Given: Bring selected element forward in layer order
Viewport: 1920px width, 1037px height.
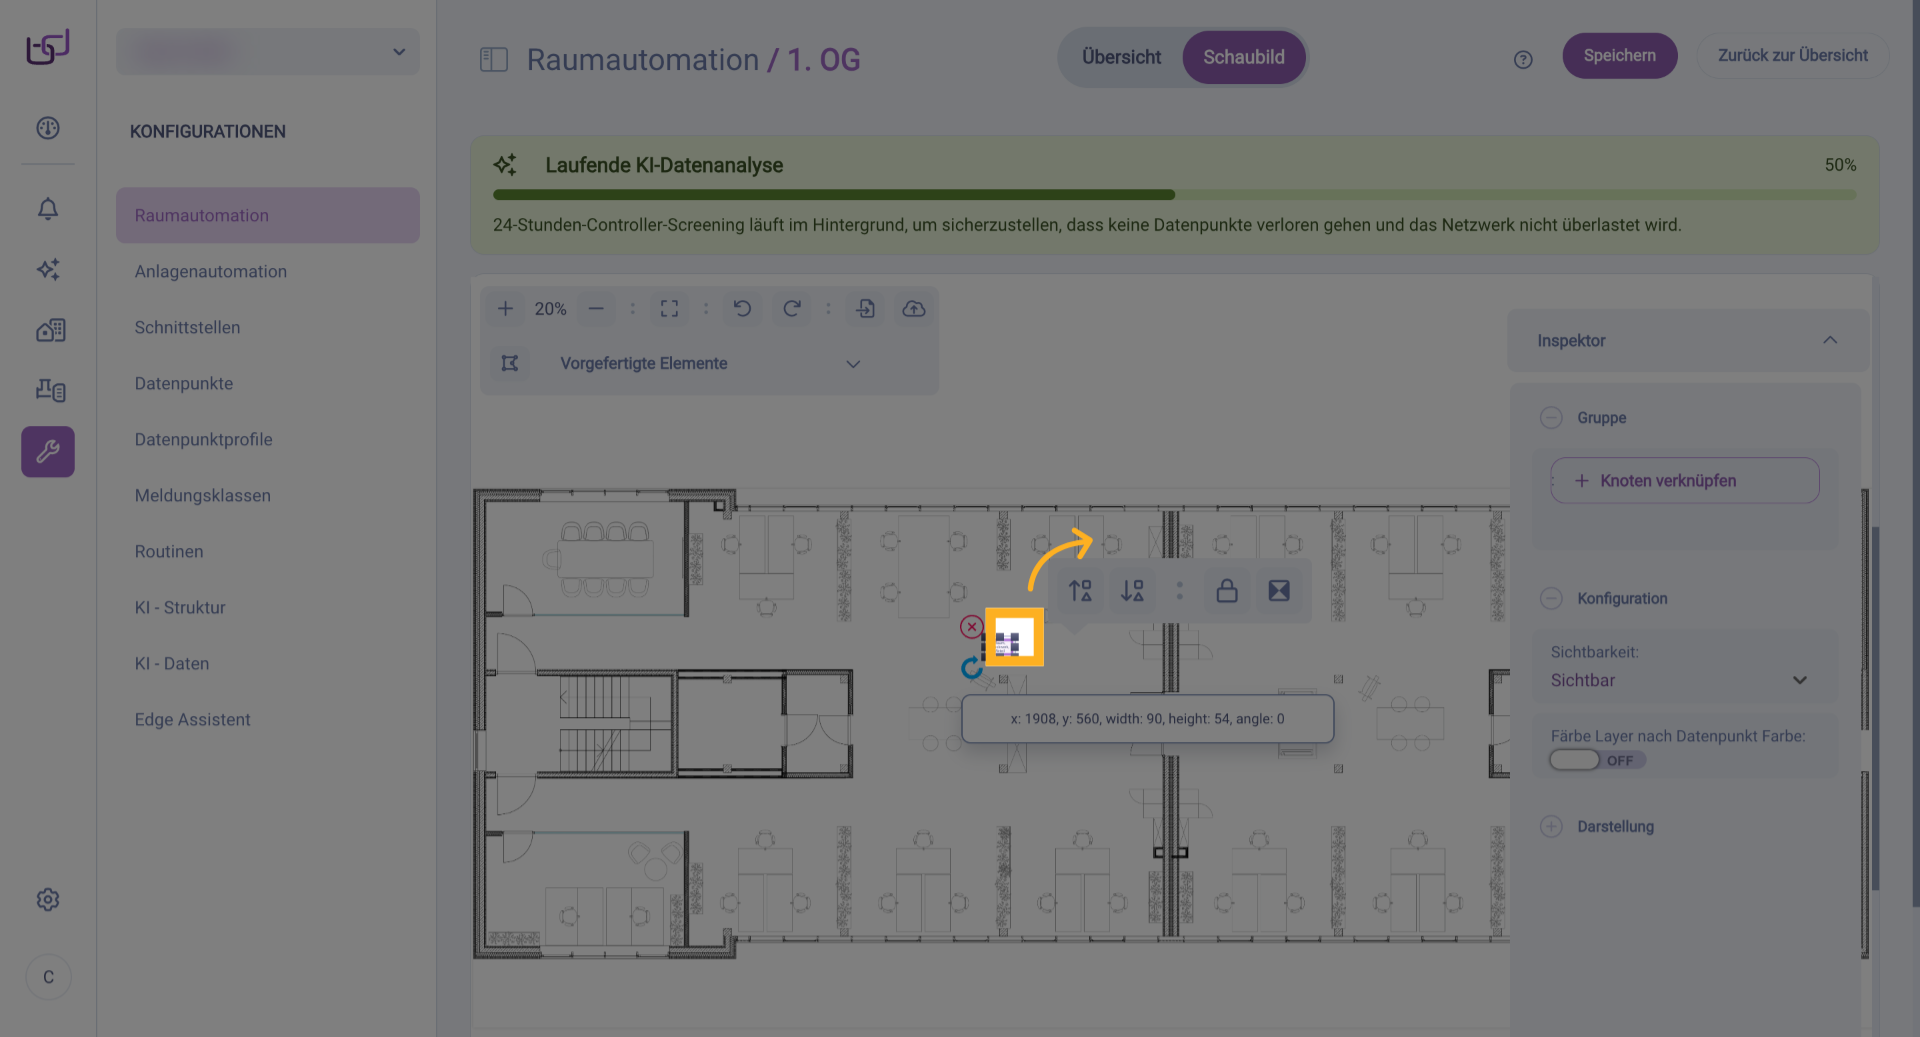Looking at the screenshot, I should [x=1080, y=591].
